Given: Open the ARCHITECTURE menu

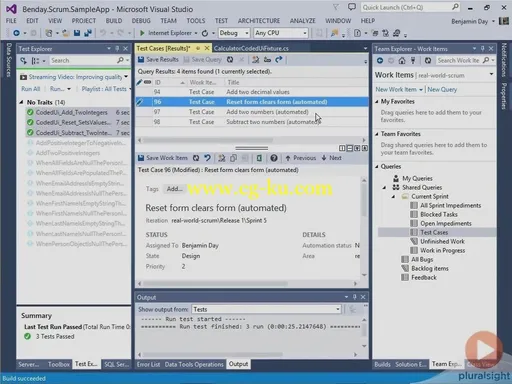Looking at the screenshot, I should click(x=259, y=21).
